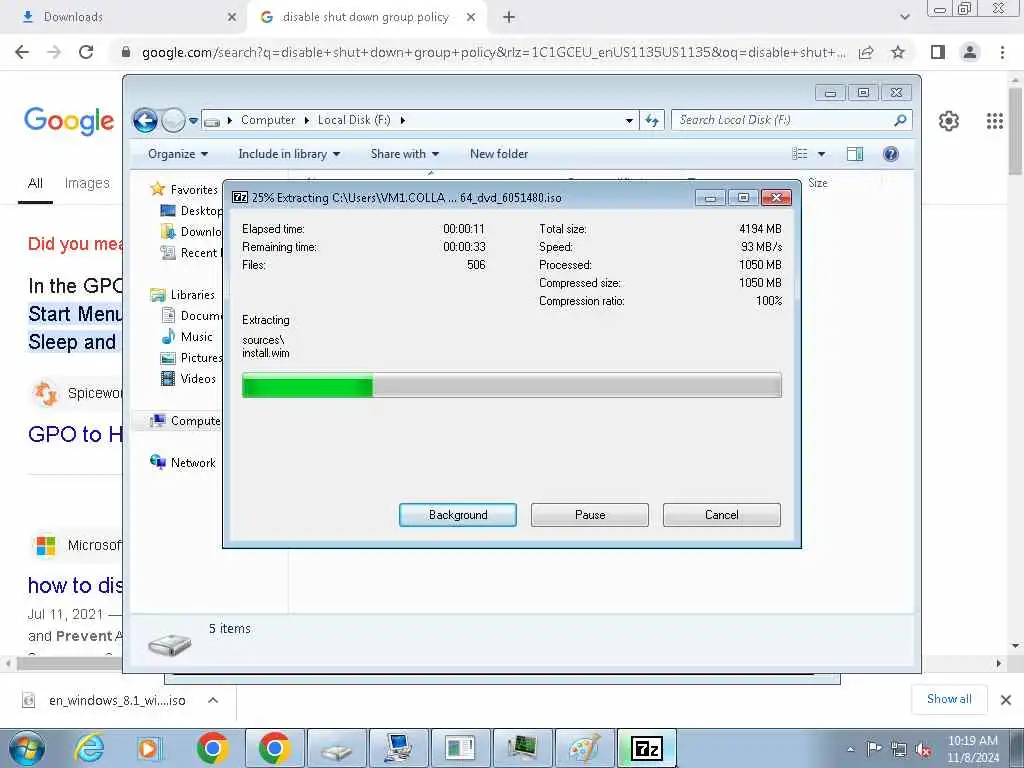1024x768 pixels.
Task: Open the Google apps grid
Action: pos(995,121)
